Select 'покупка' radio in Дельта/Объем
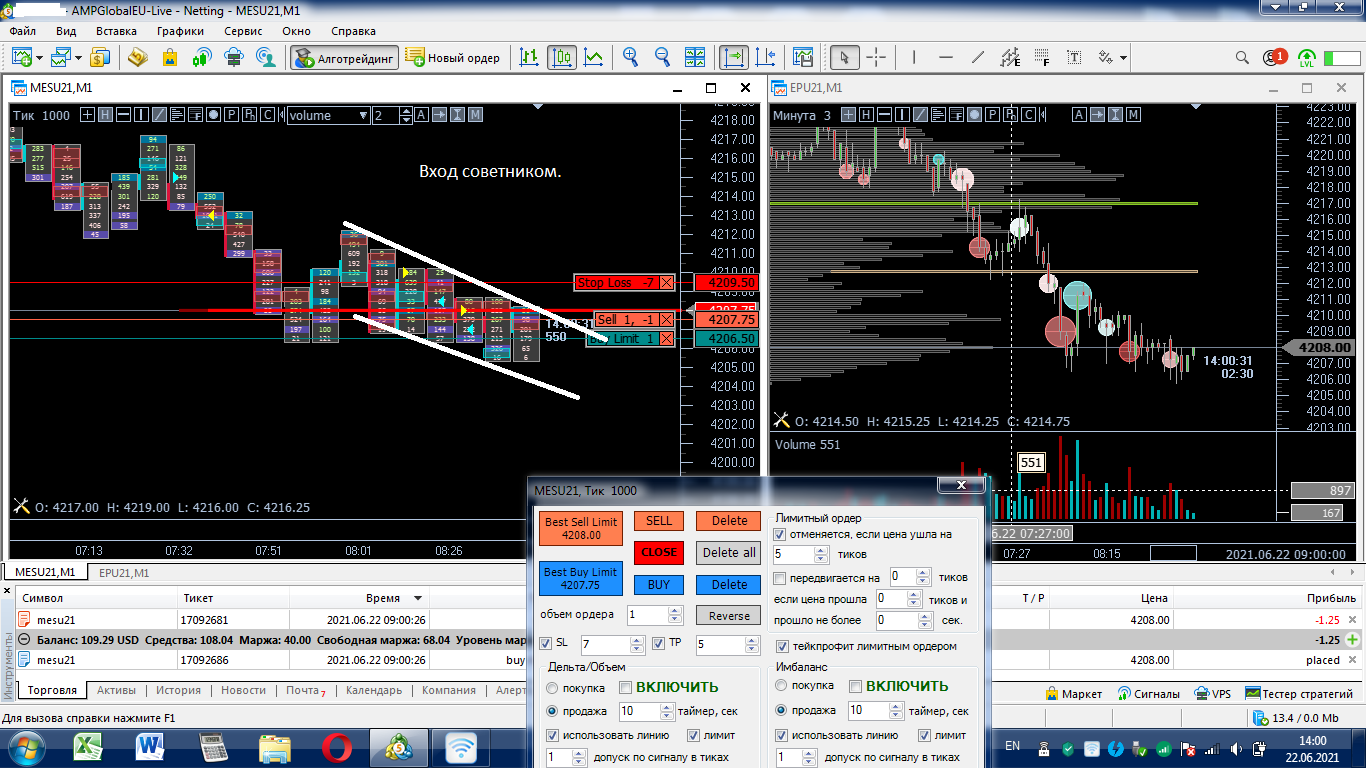The width and height of the screenshot is (1366, 768). (x=552, y=687)
